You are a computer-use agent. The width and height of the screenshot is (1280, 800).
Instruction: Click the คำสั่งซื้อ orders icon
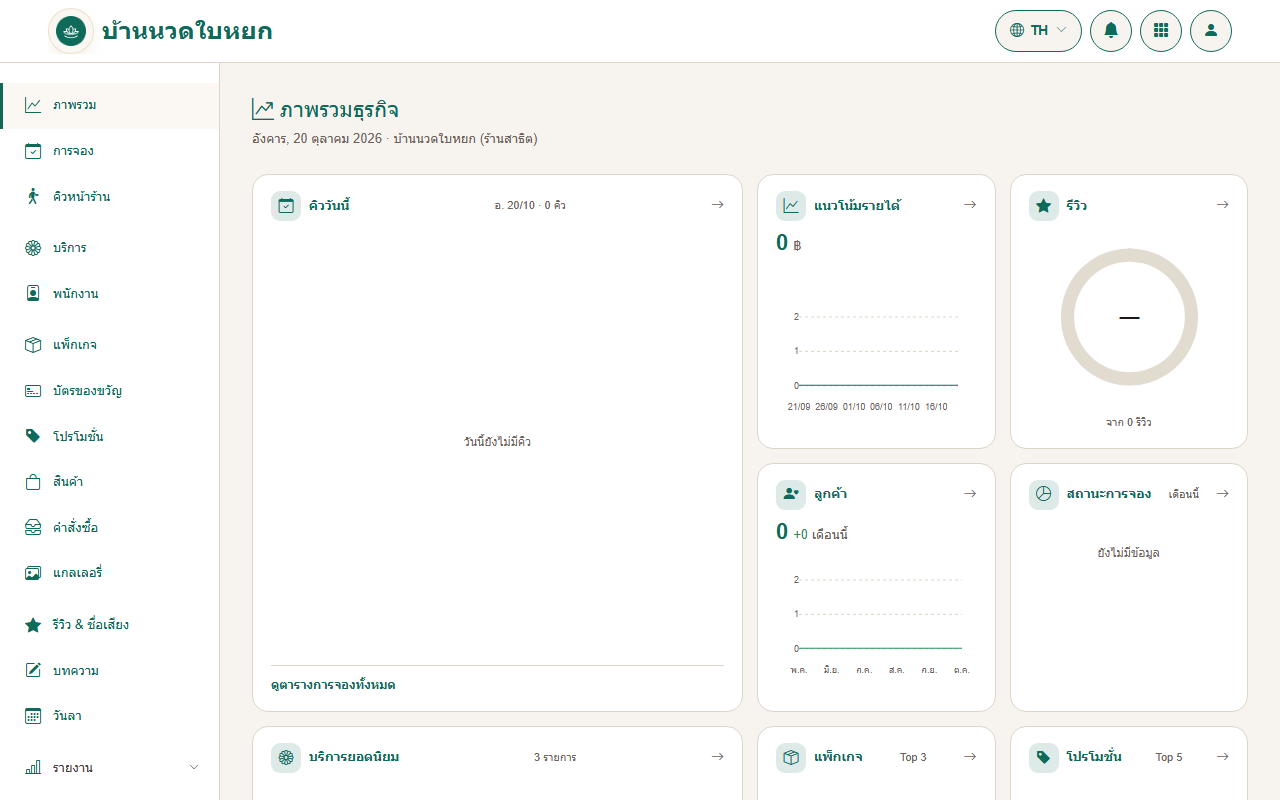point(33,527)
